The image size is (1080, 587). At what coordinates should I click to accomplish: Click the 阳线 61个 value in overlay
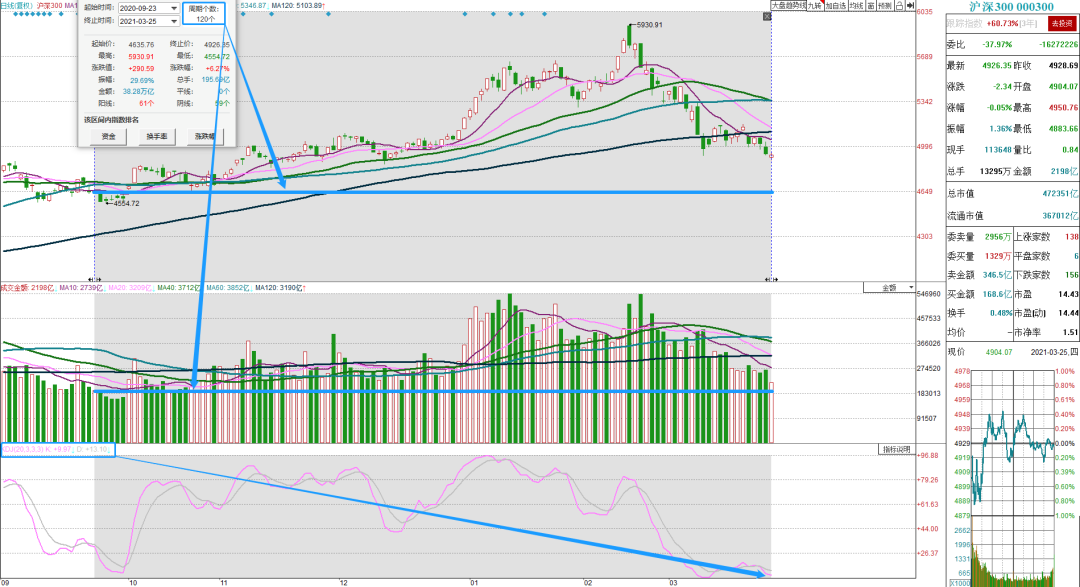pos(147,103)
